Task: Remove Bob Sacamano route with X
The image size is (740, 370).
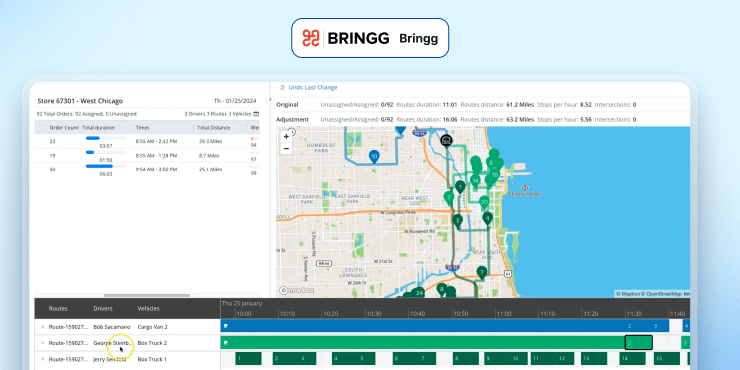Action: tap(42, 327)
